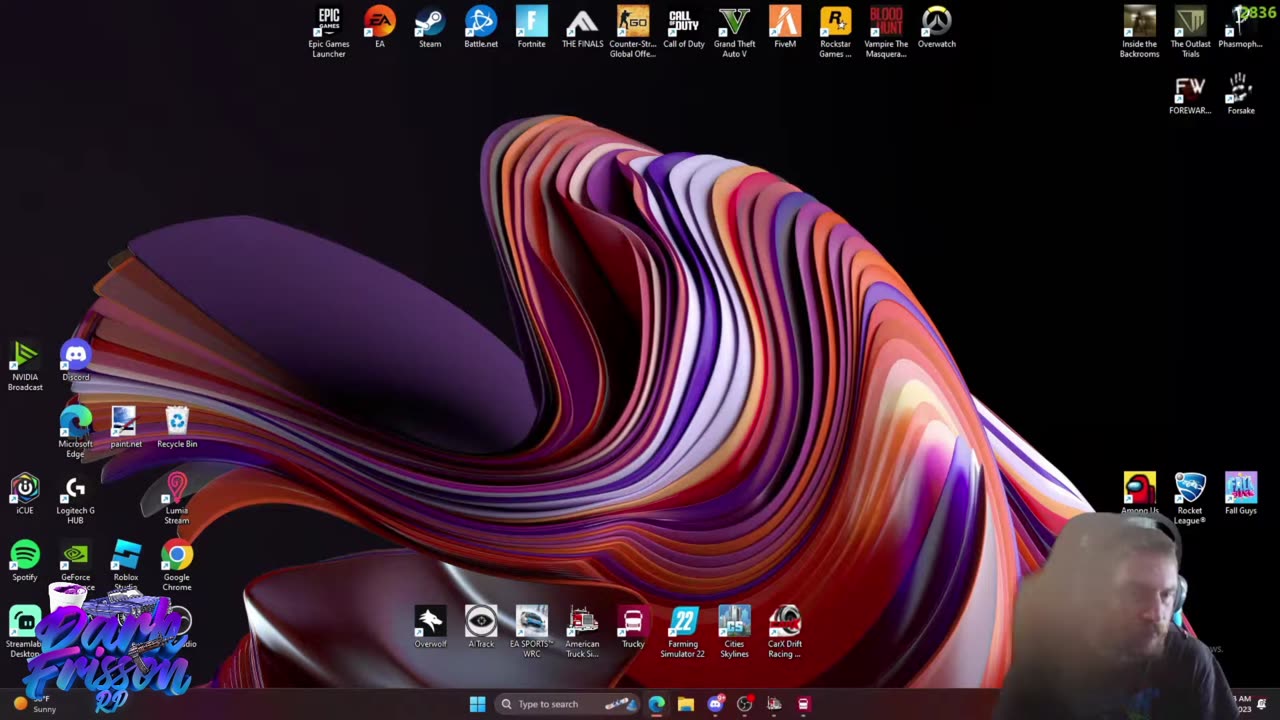The height and width of the screenshot is (720, 1280).
Task: Select the Discord desktop shortcut
Action: (76, 361)
